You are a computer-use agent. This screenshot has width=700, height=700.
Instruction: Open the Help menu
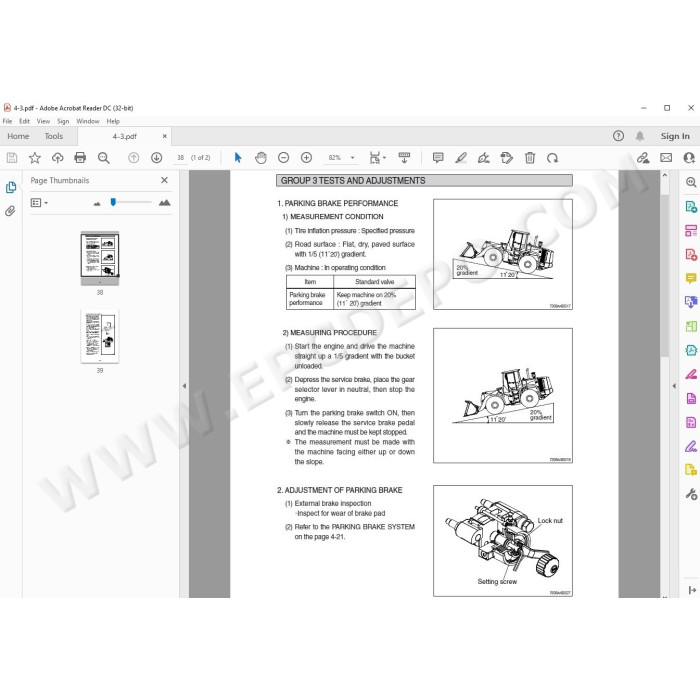(x=113, y=121)
